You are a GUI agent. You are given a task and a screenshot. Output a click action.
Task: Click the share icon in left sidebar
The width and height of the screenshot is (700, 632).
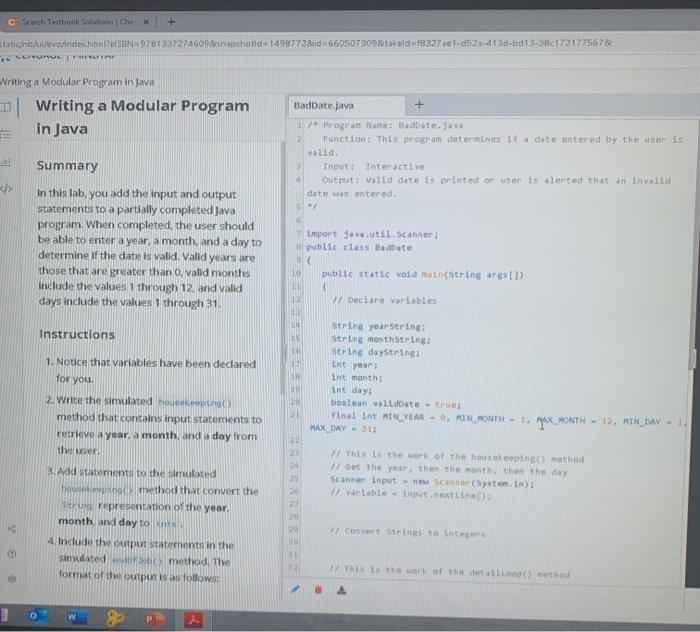(12, 529)
